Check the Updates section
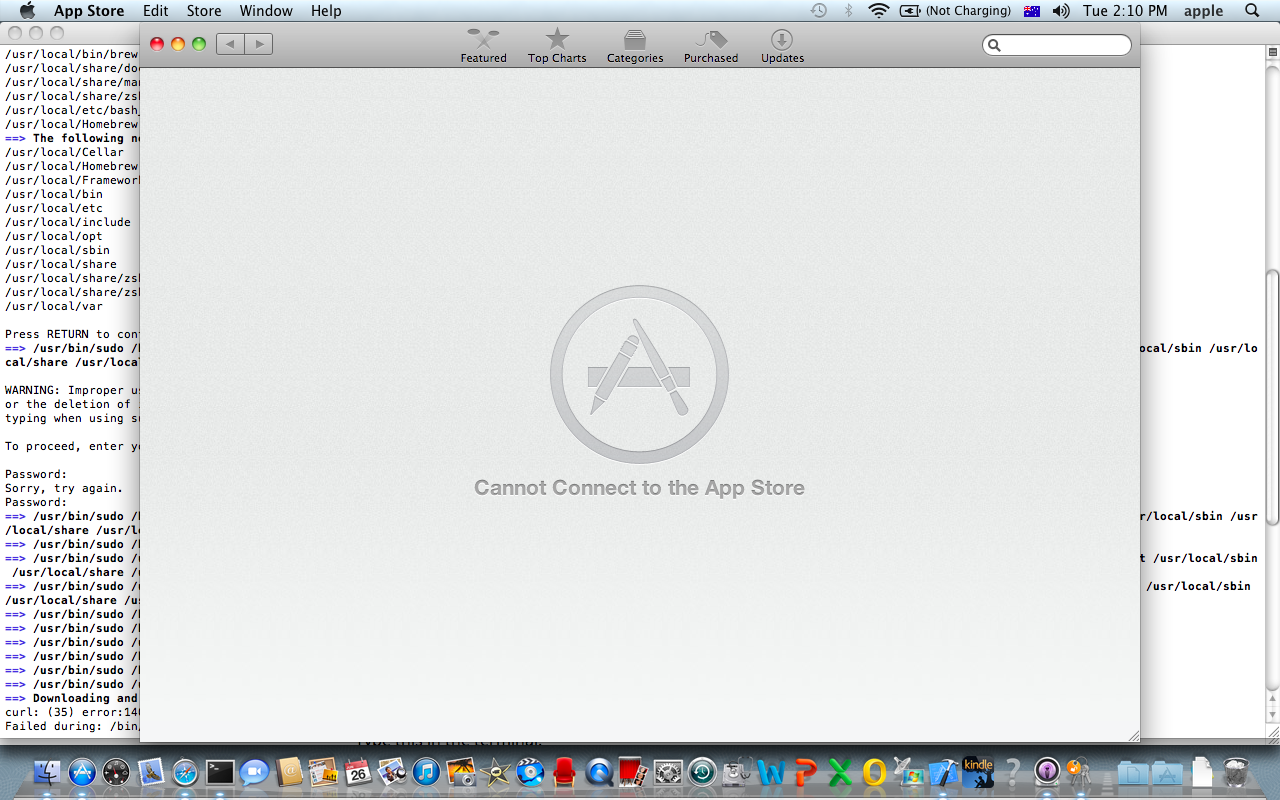 [782, 46]
